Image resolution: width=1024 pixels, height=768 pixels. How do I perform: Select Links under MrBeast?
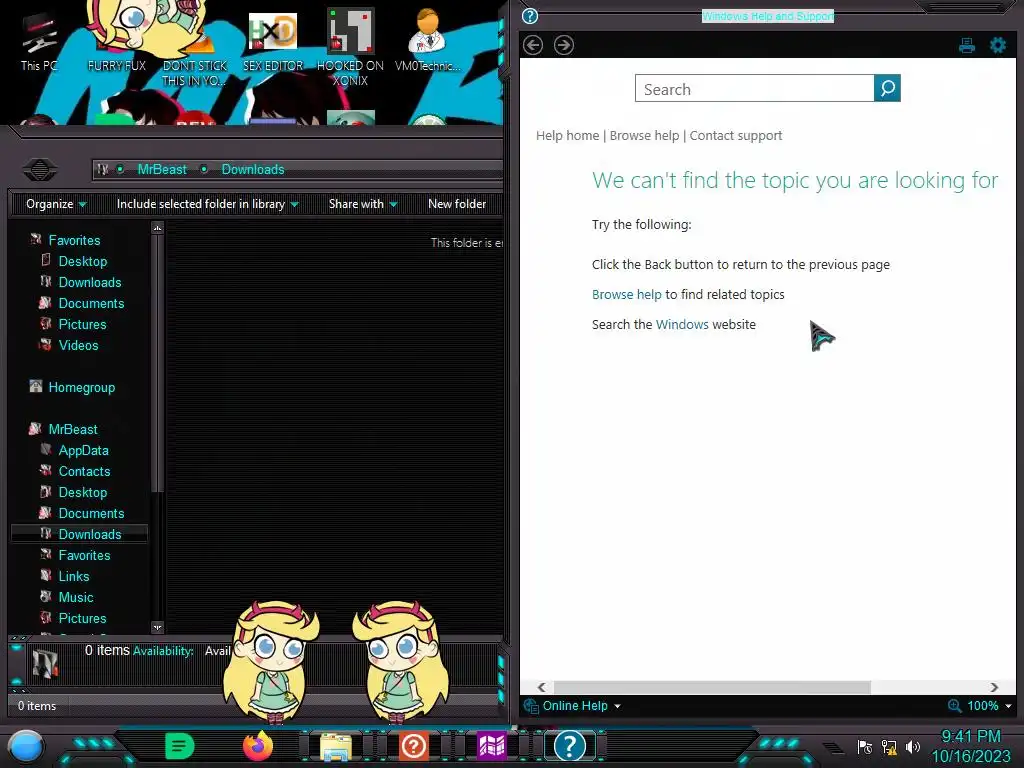pyautogui.click(x=74, y=576)
